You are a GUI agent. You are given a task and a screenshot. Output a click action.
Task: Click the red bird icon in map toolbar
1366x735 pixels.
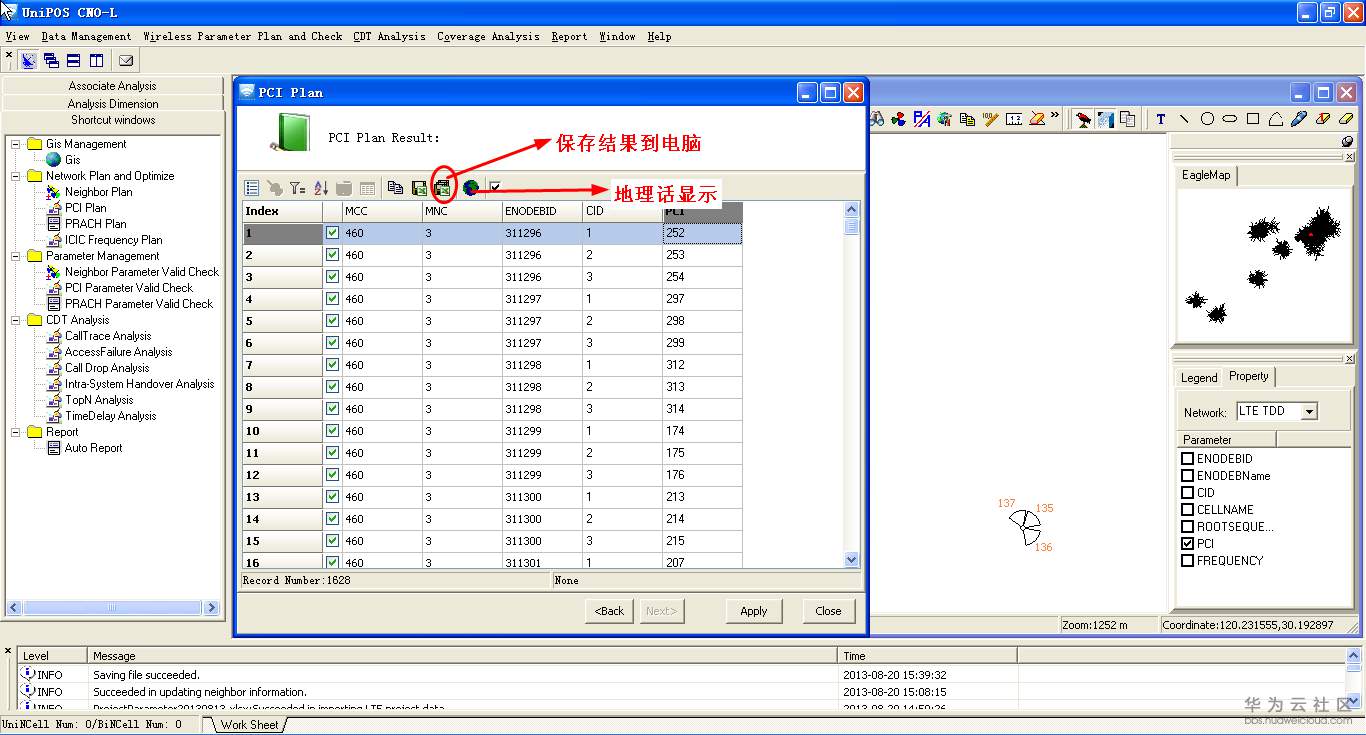(1083, 119)
